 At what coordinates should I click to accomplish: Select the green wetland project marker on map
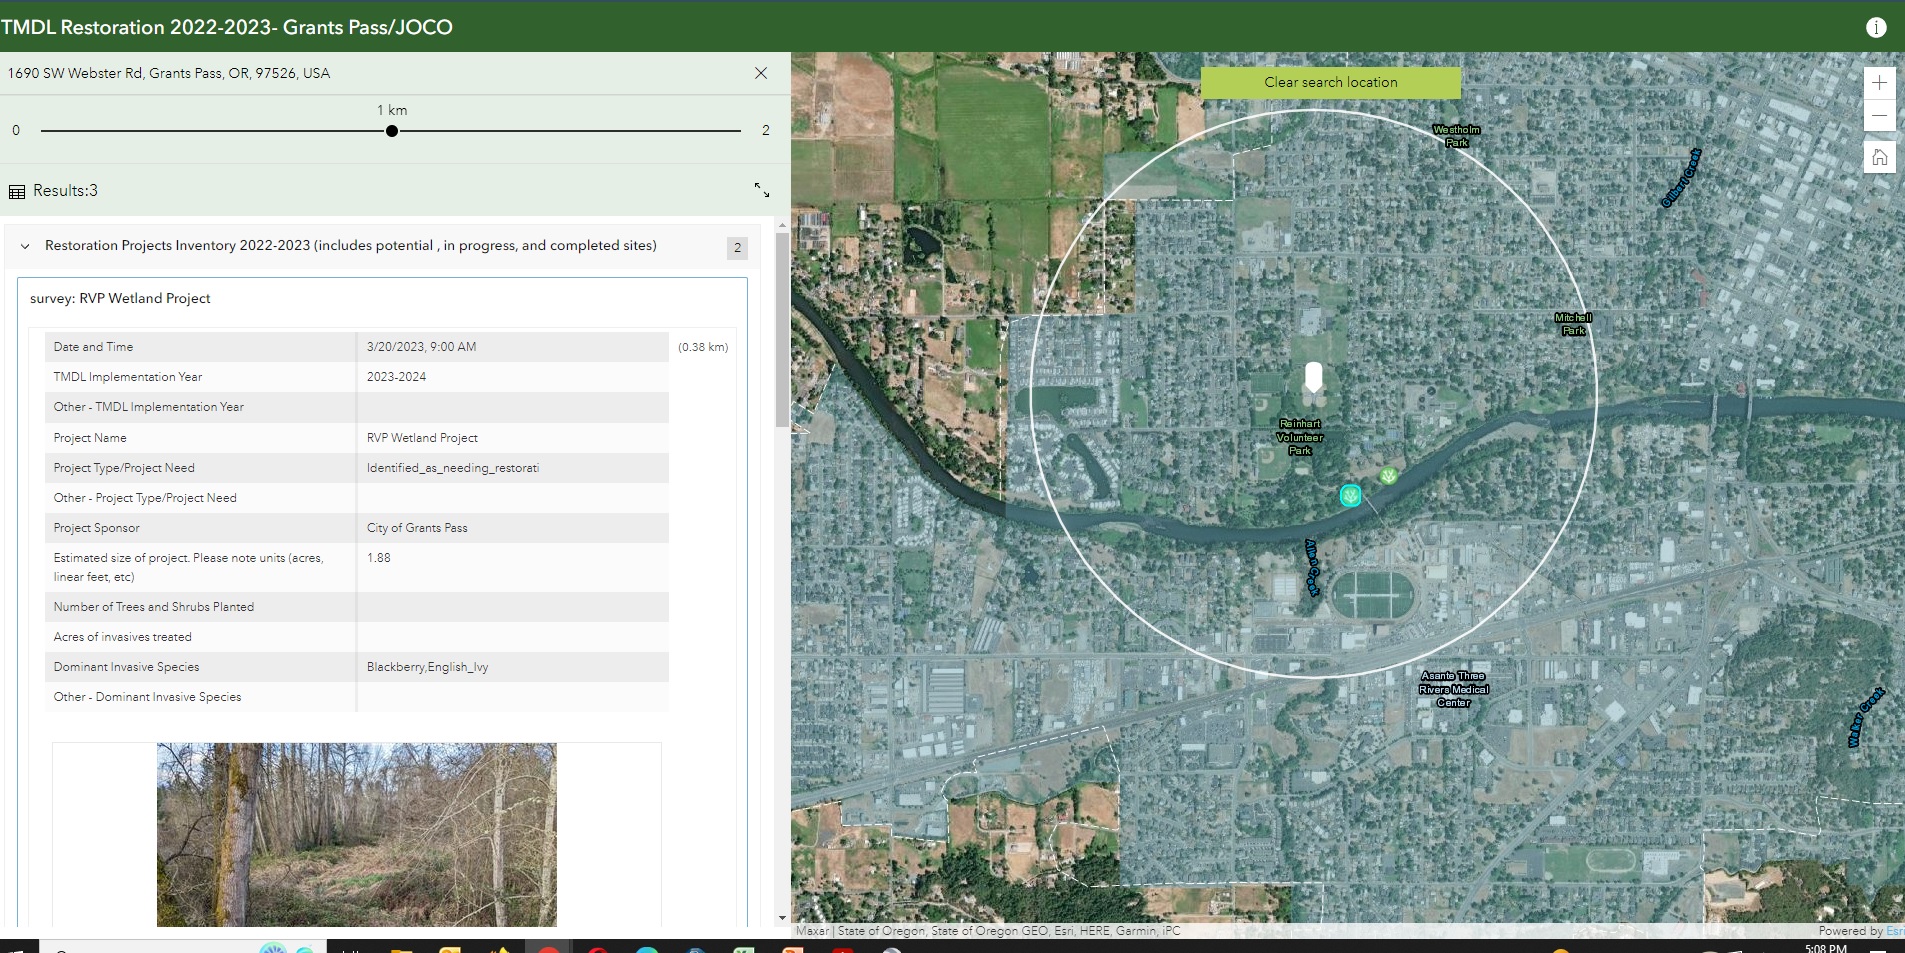[1388, 476]
